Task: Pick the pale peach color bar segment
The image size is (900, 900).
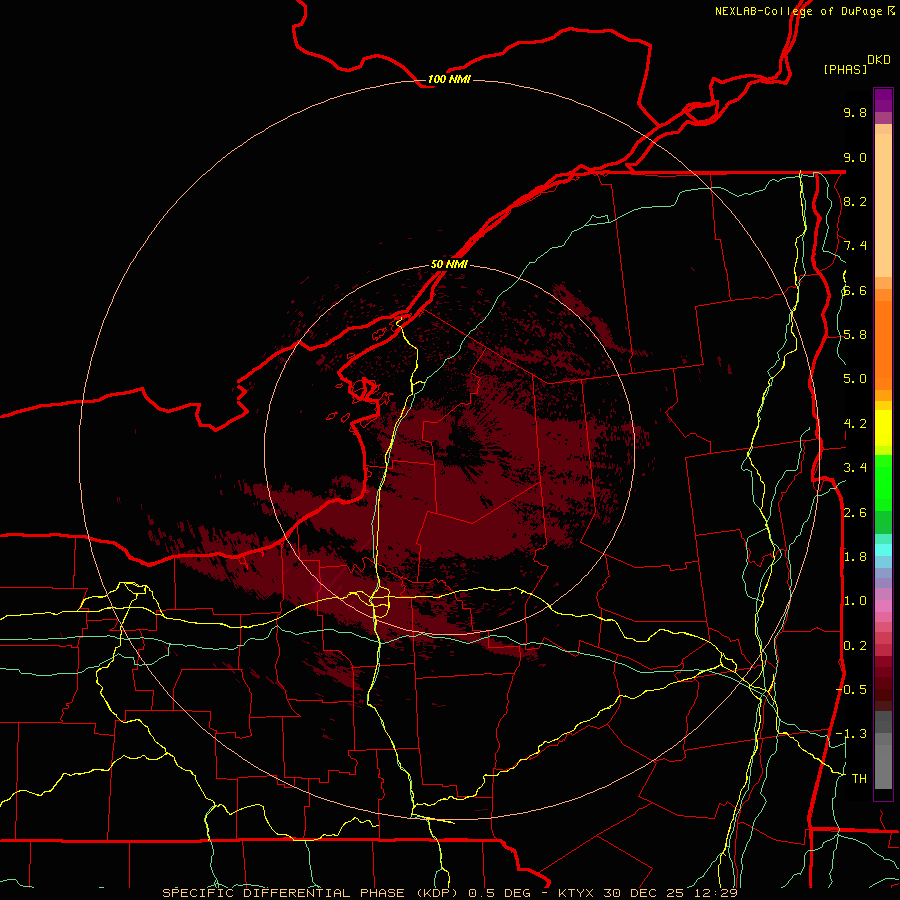Action: (883, 205)
